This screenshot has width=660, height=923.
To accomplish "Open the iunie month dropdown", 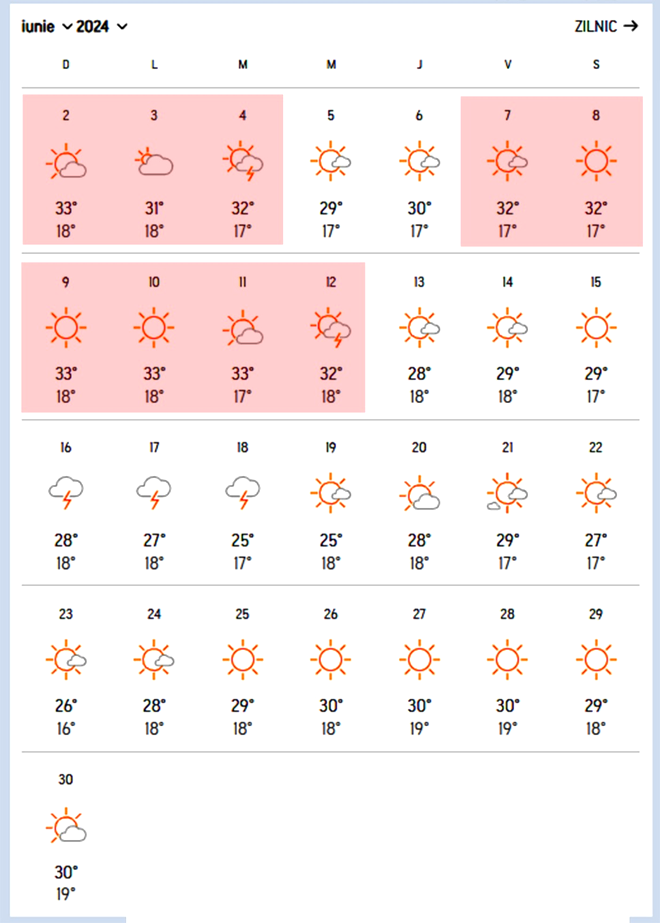I will click(x=47, y=26).
